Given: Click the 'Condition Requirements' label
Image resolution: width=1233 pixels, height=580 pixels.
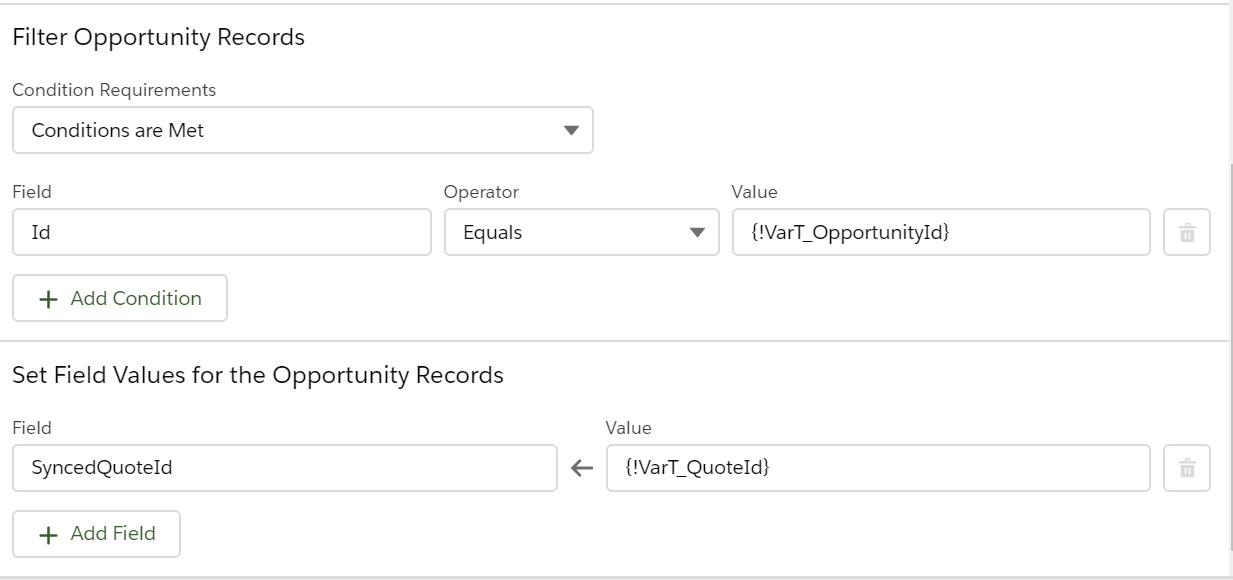Looking at the screenshot, I should (x=114, y=90).
